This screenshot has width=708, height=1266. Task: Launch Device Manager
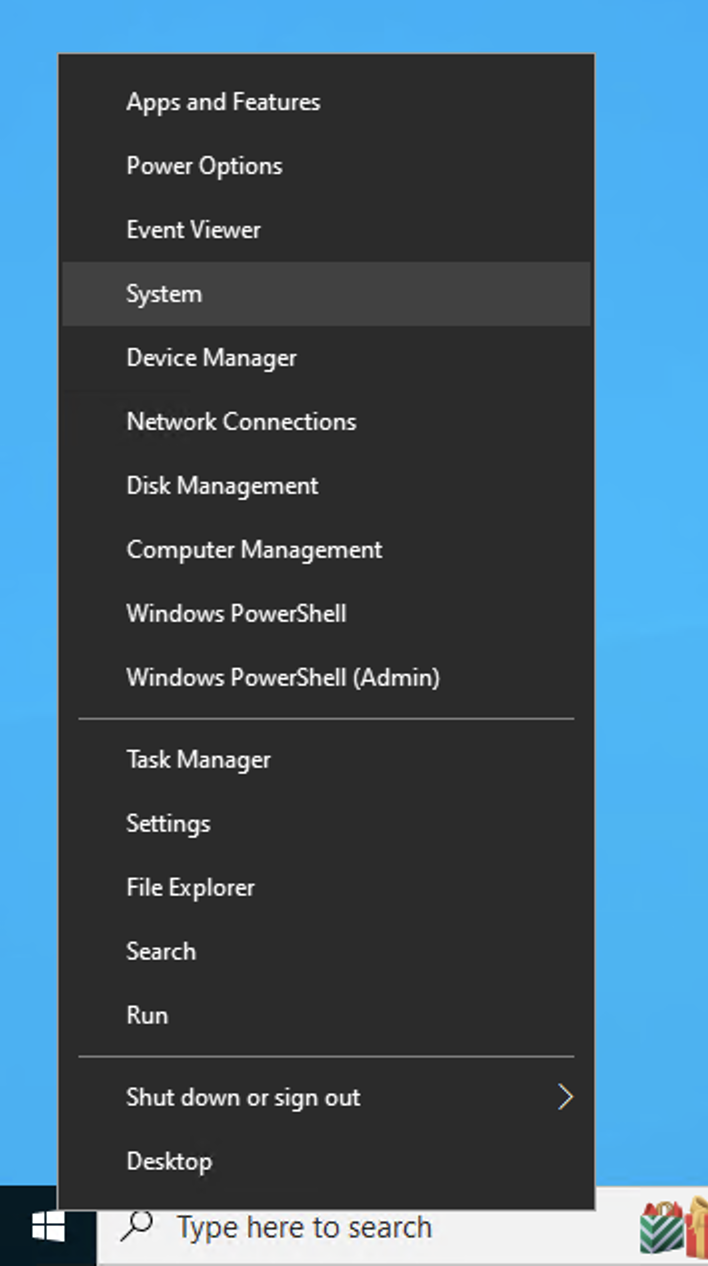pyautogui.click(x=326, y=358)
